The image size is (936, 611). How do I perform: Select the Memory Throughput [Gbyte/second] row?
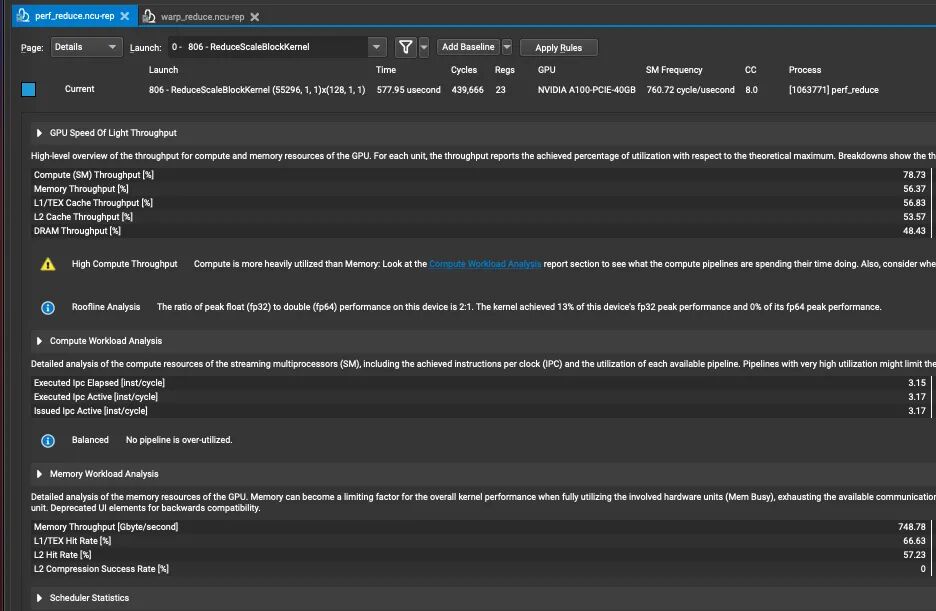coord(481,527)
